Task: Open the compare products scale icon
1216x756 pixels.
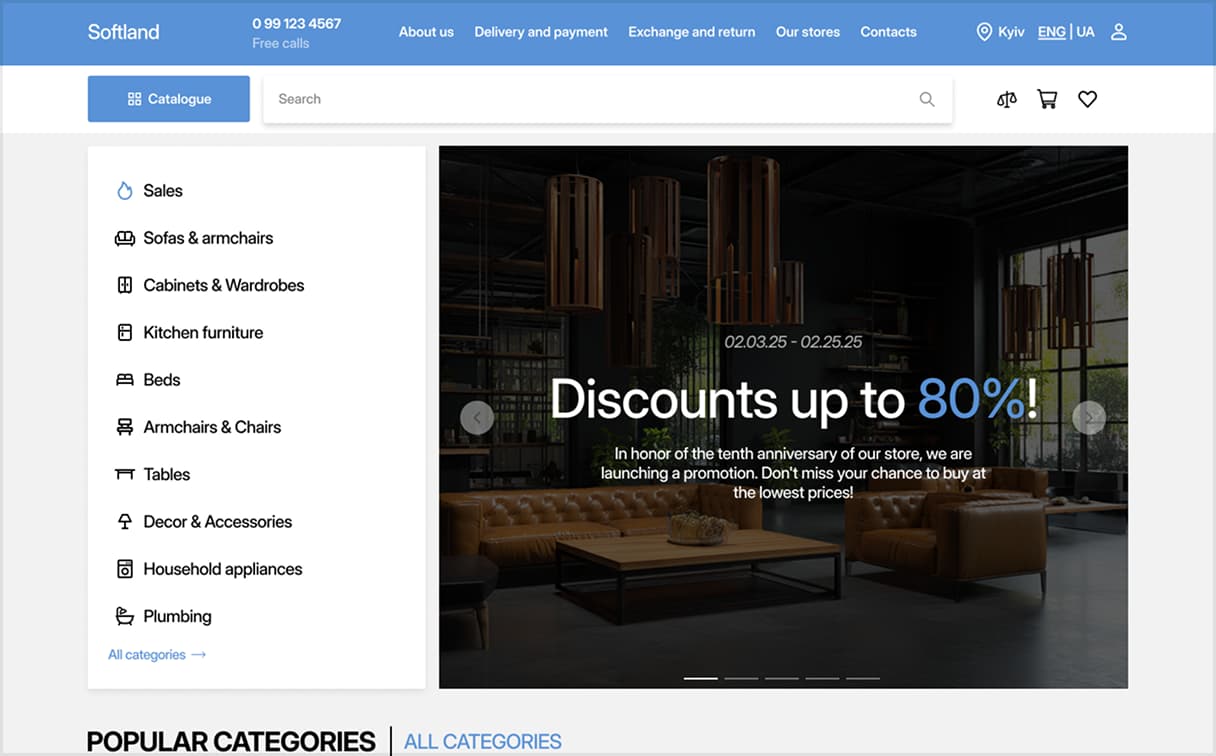Action: [1007, 99]
